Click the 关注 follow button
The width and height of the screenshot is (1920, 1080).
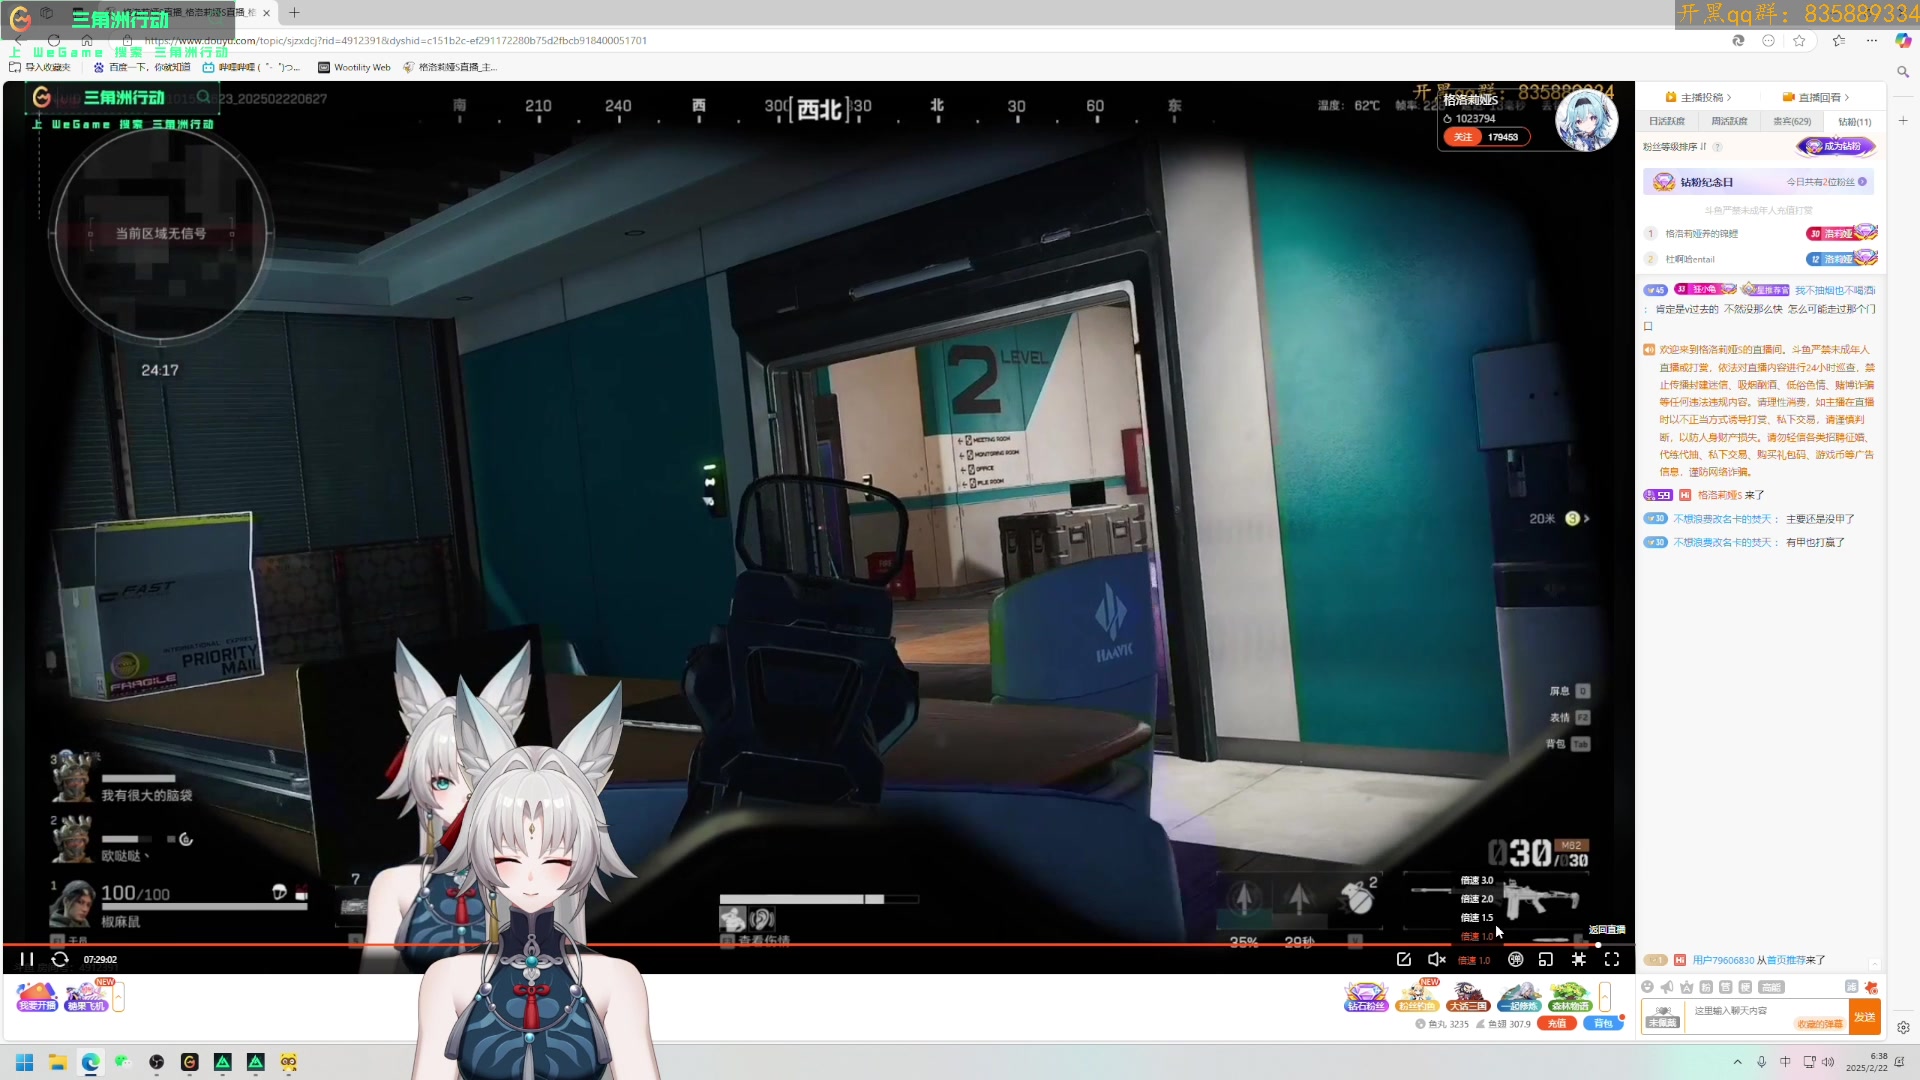[x=1463, y=137]
